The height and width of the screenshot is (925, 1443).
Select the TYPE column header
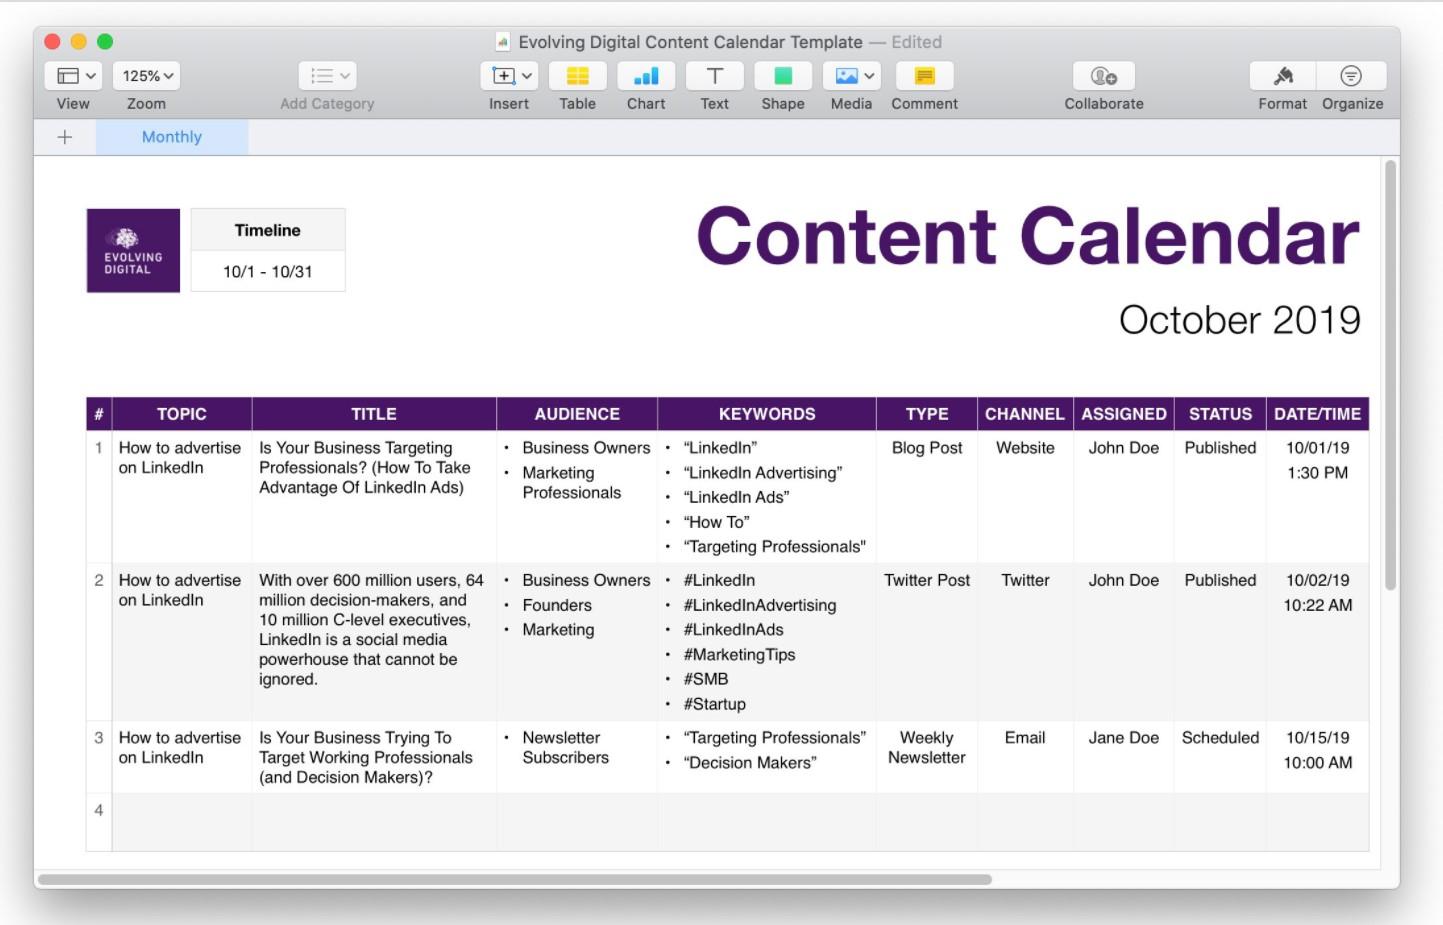coord(927,414)
